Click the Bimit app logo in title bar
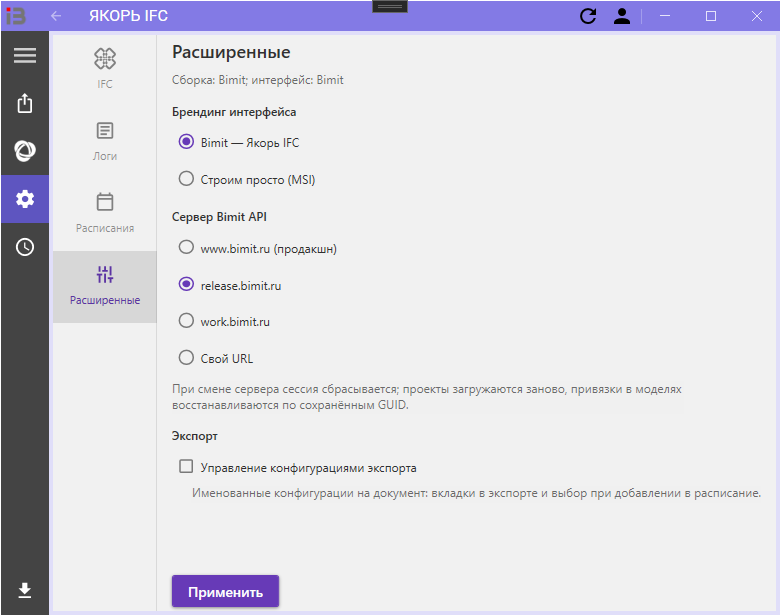The height and width of the screenshot is (616, 781). click(x=16, y=16)
